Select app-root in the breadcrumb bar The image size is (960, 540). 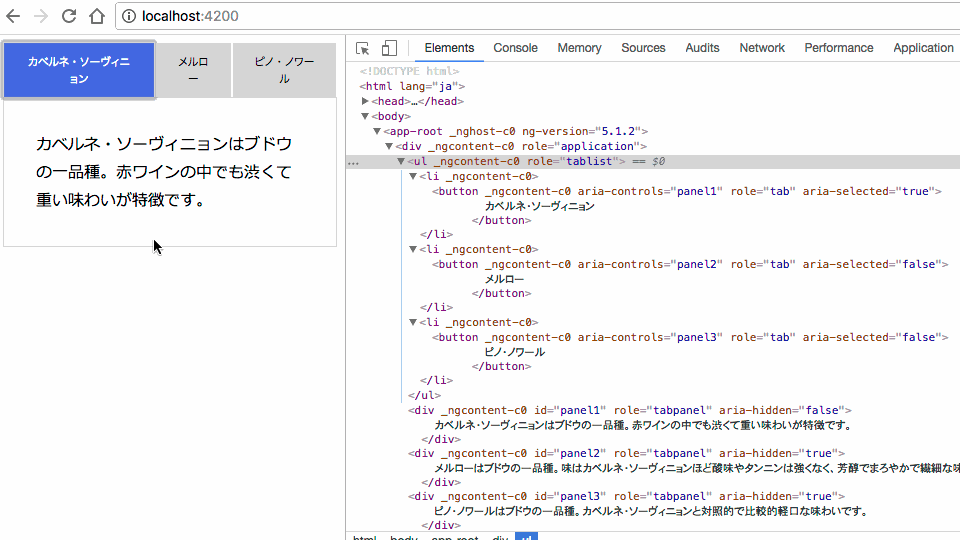click(455, 537)
